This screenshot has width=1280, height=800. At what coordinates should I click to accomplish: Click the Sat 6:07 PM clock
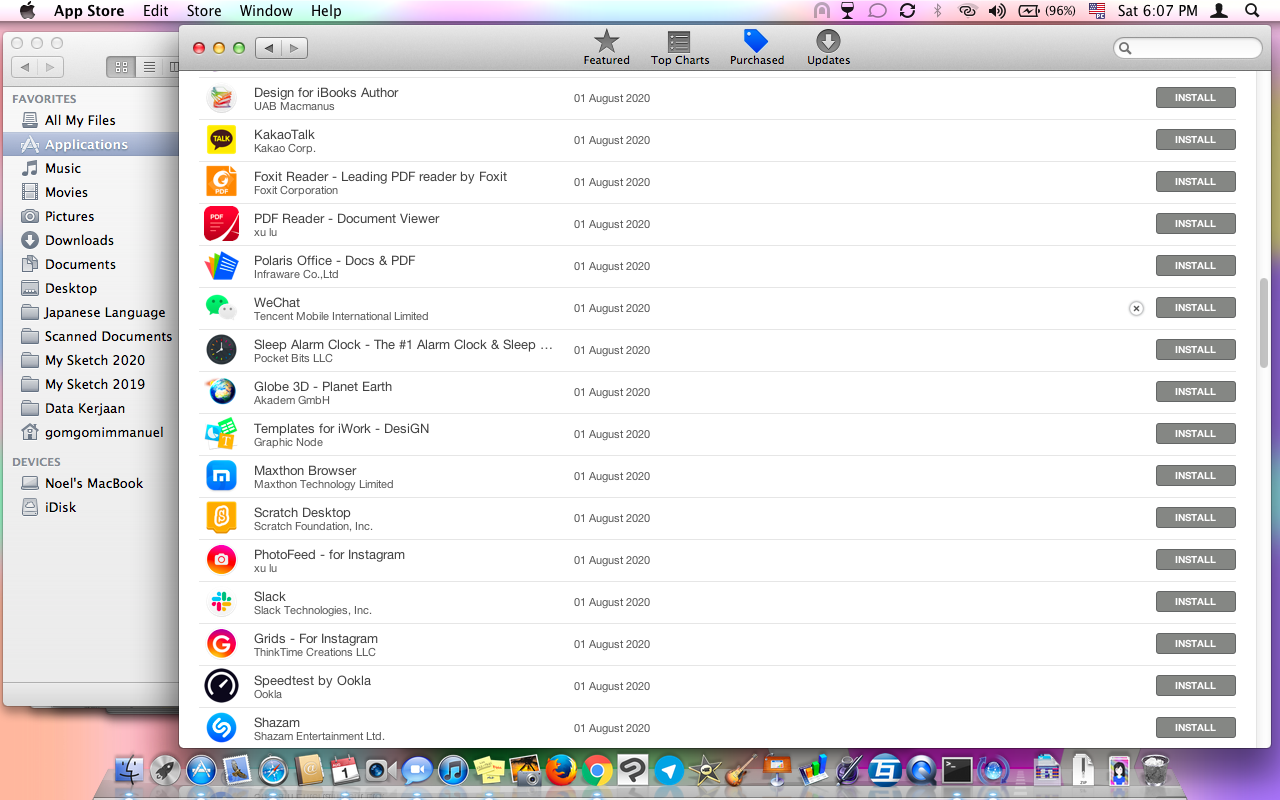point(1157,11)
